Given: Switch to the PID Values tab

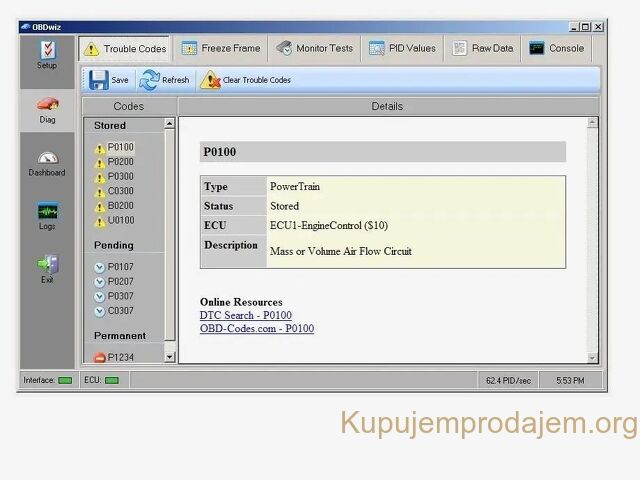Looking at the screenshot, I should [x=401, y=48].
